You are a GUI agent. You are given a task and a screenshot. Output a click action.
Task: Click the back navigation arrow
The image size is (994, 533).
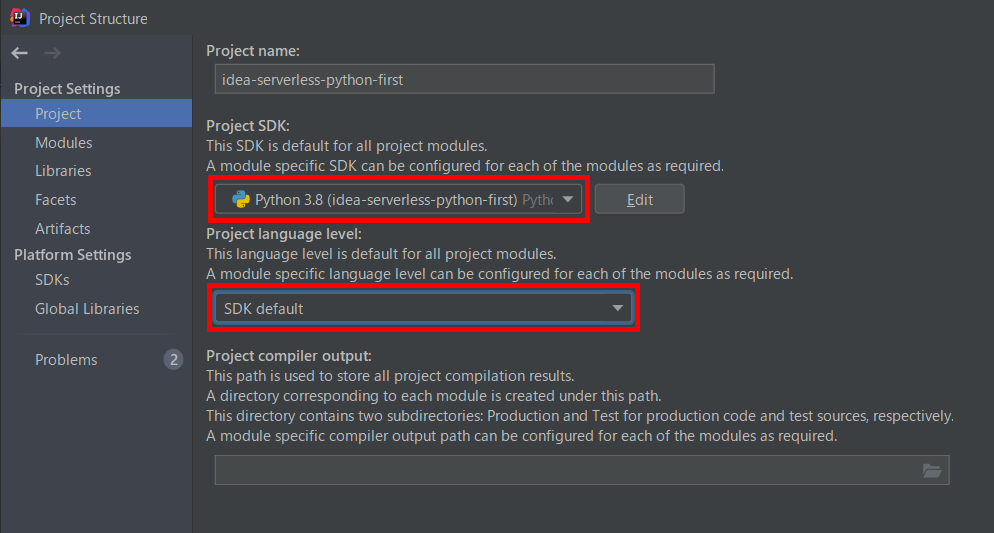(x=20, y=53)
